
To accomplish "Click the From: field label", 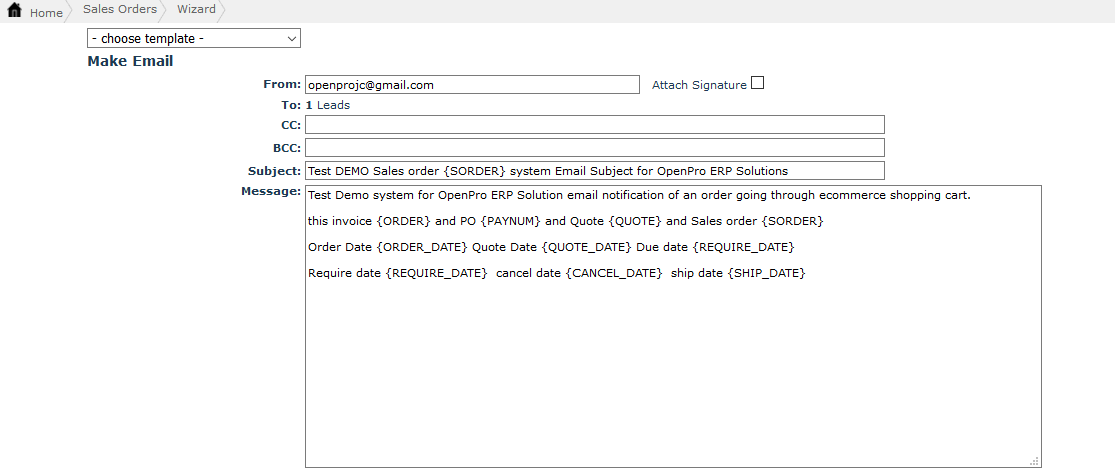I will click(281, 84).
